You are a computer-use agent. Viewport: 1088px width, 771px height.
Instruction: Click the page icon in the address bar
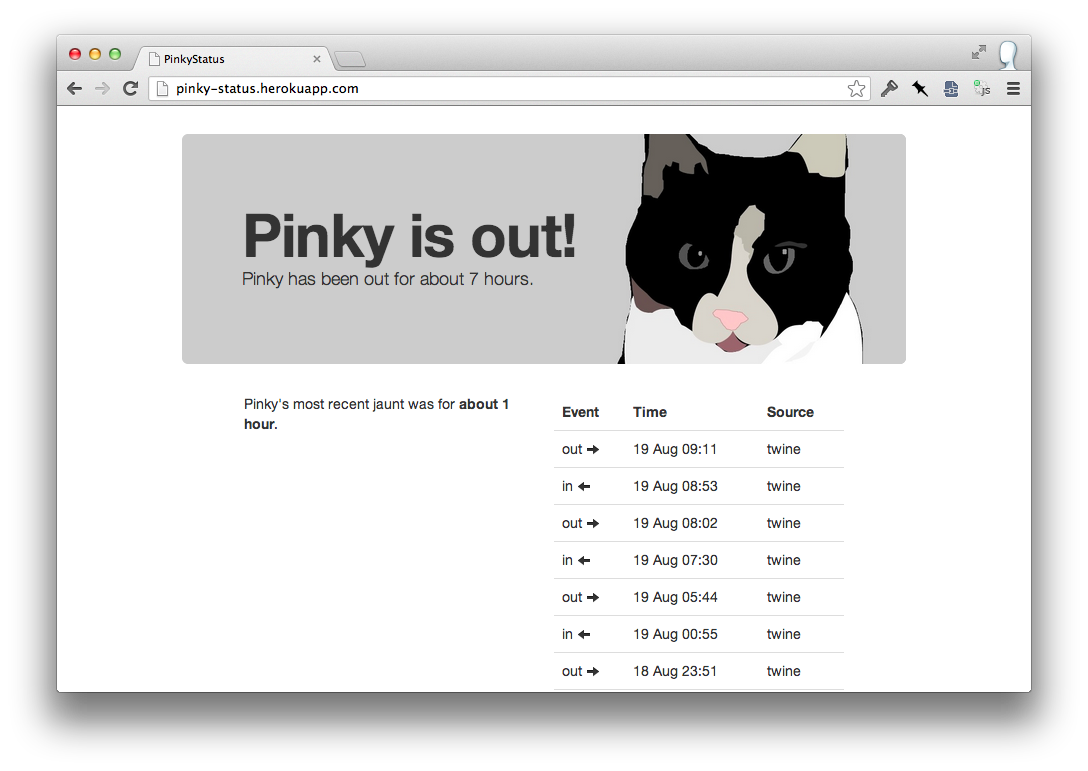pyautogui.click(x=162, y=89)
